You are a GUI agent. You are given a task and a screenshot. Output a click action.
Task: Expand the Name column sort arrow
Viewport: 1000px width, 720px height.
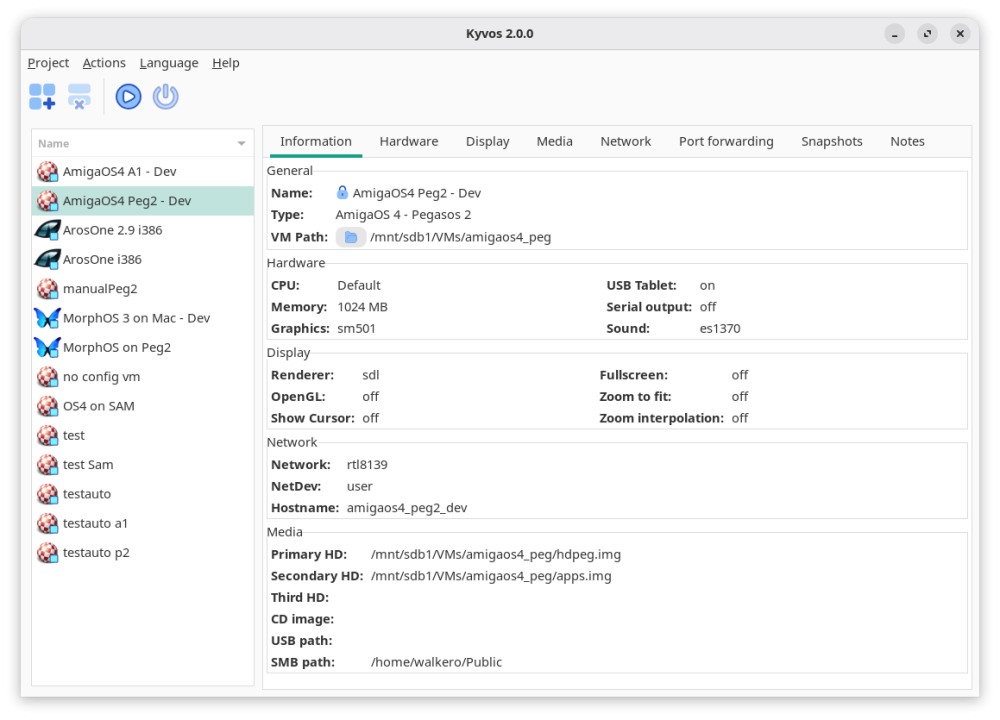(241, 144)
